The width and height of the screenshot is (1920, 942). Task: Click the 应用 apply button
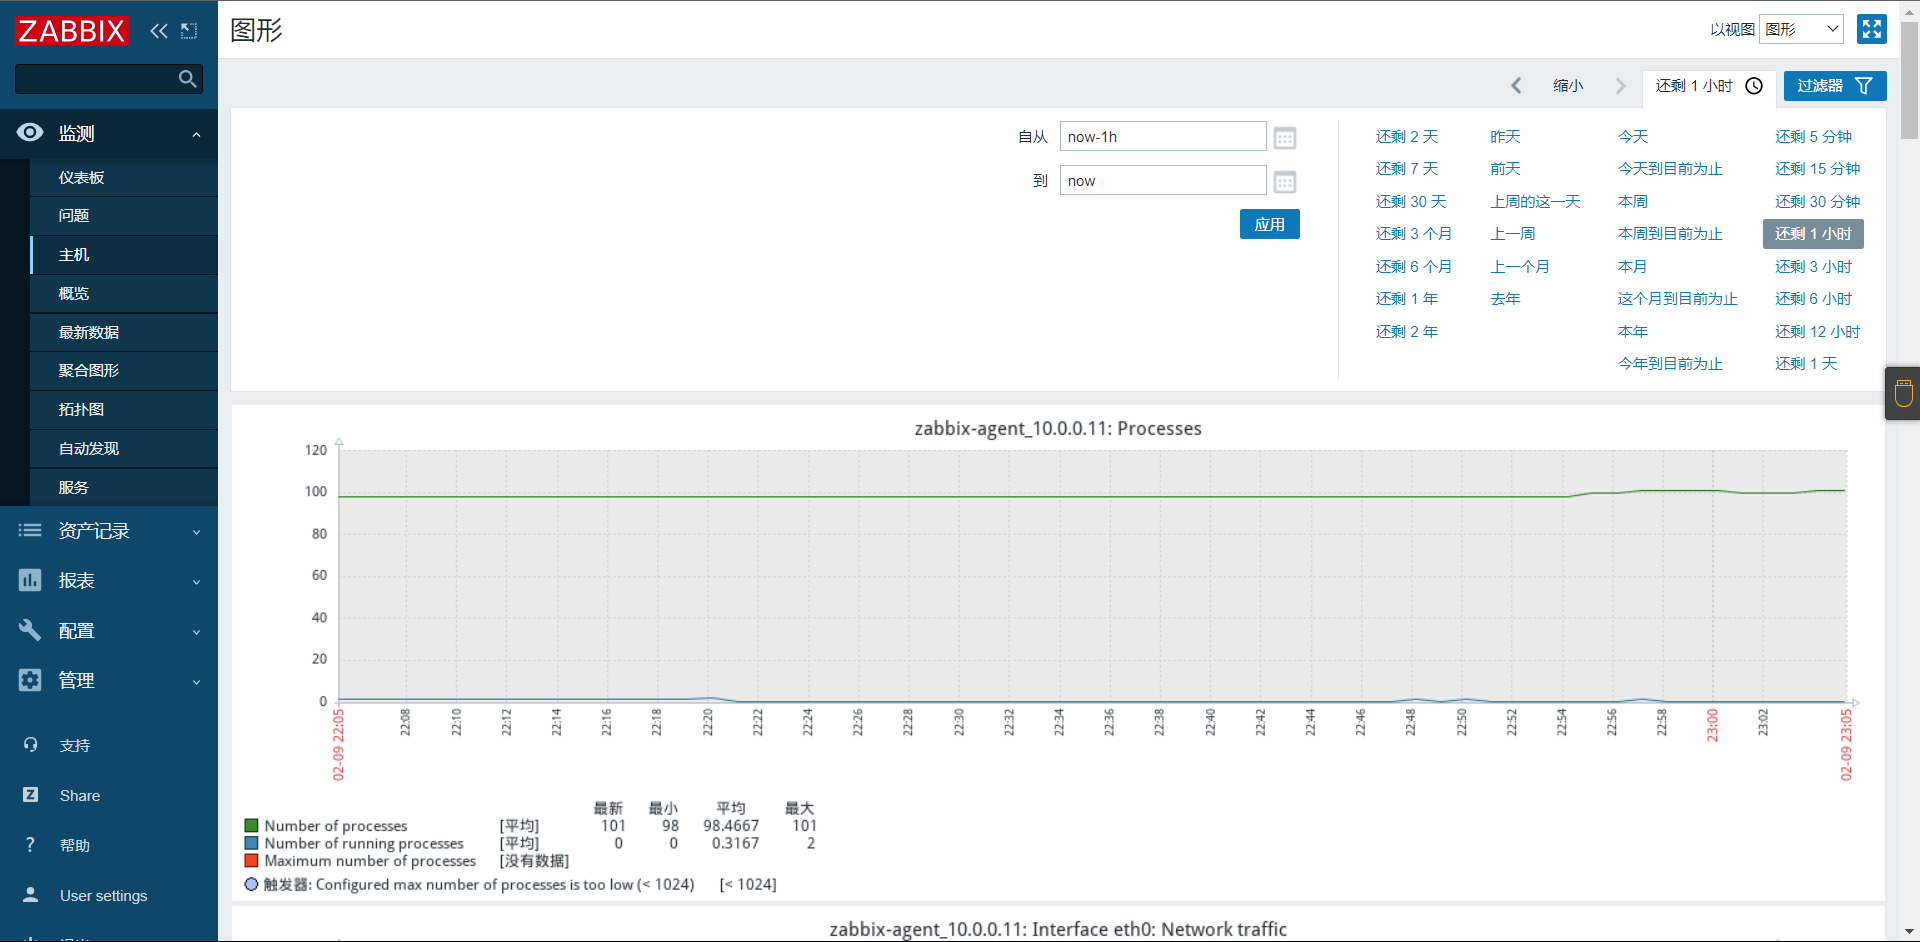[1270, 224]
